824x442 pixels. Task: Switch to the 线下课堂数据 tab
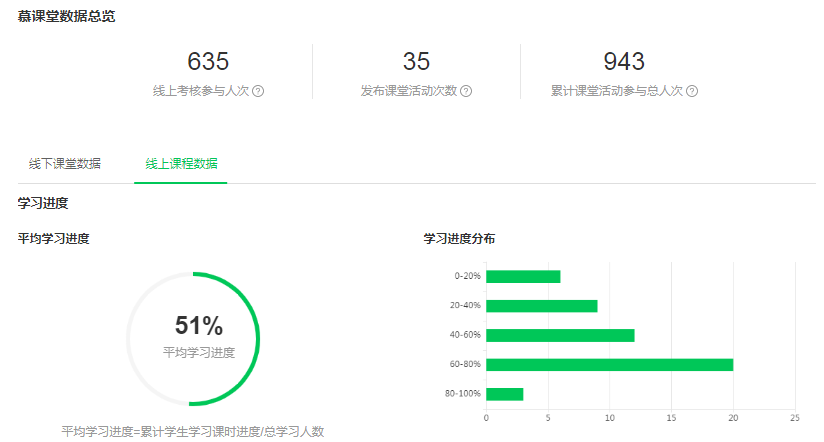coord(65,163)
